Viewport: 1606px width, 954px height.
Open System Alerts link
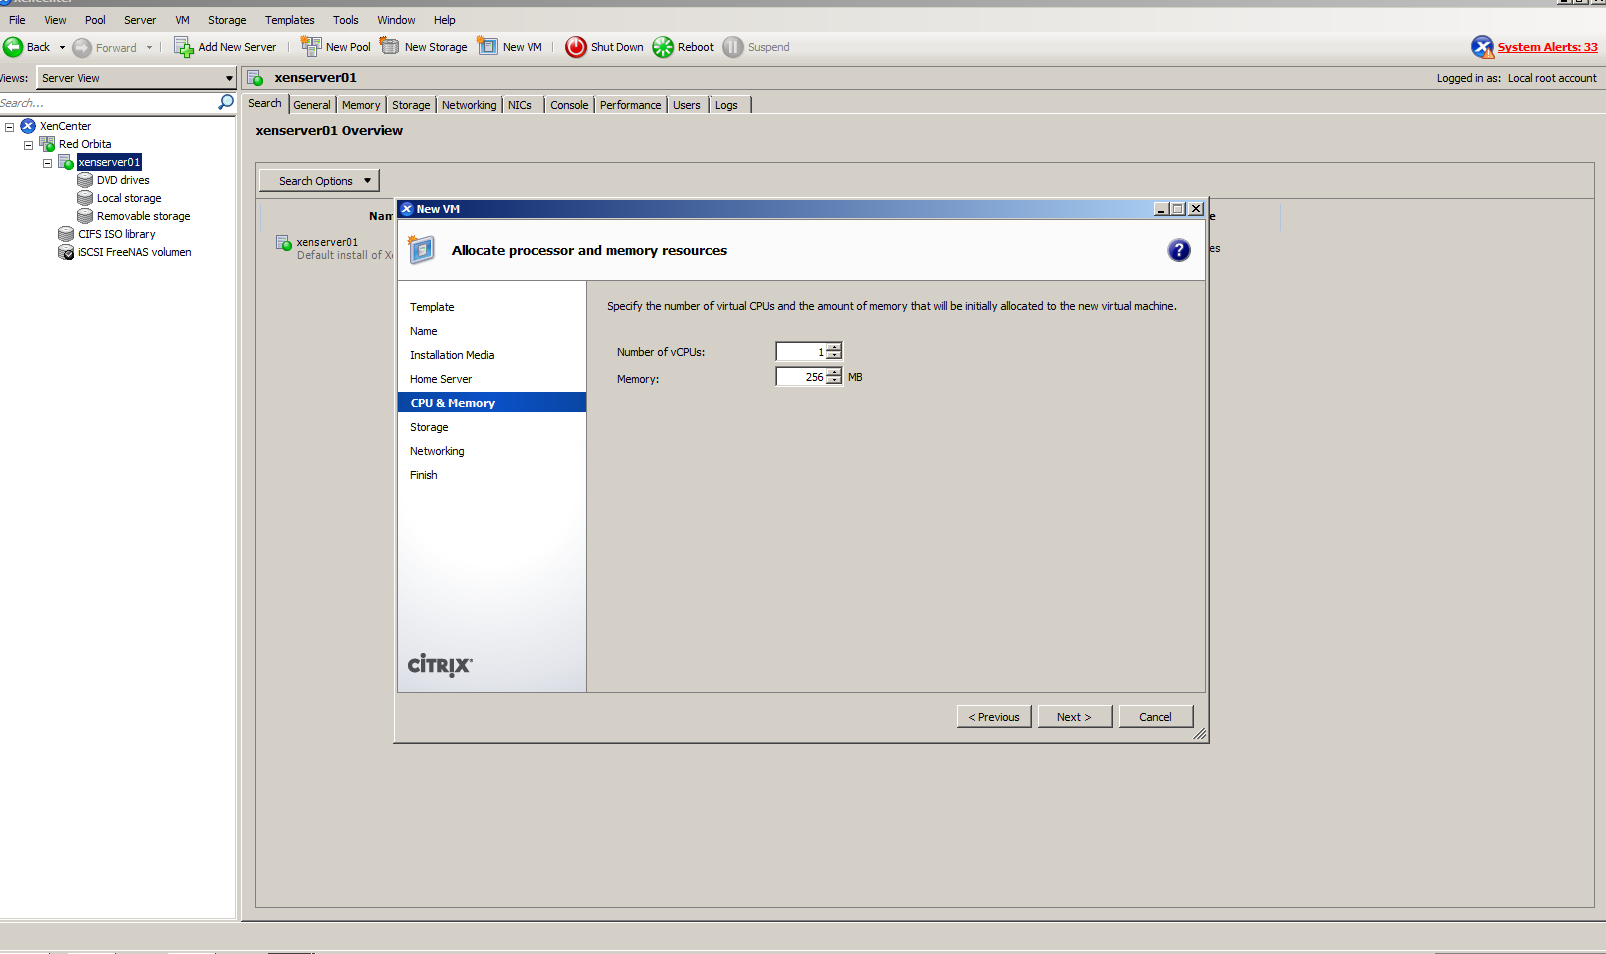1546,47
